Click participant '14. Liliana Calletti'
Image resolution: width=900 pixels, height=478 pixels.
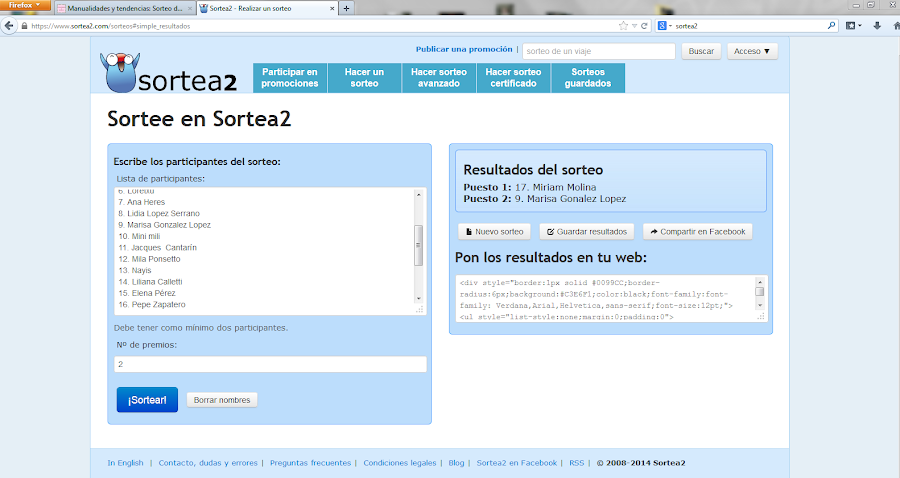coord(150,282)
